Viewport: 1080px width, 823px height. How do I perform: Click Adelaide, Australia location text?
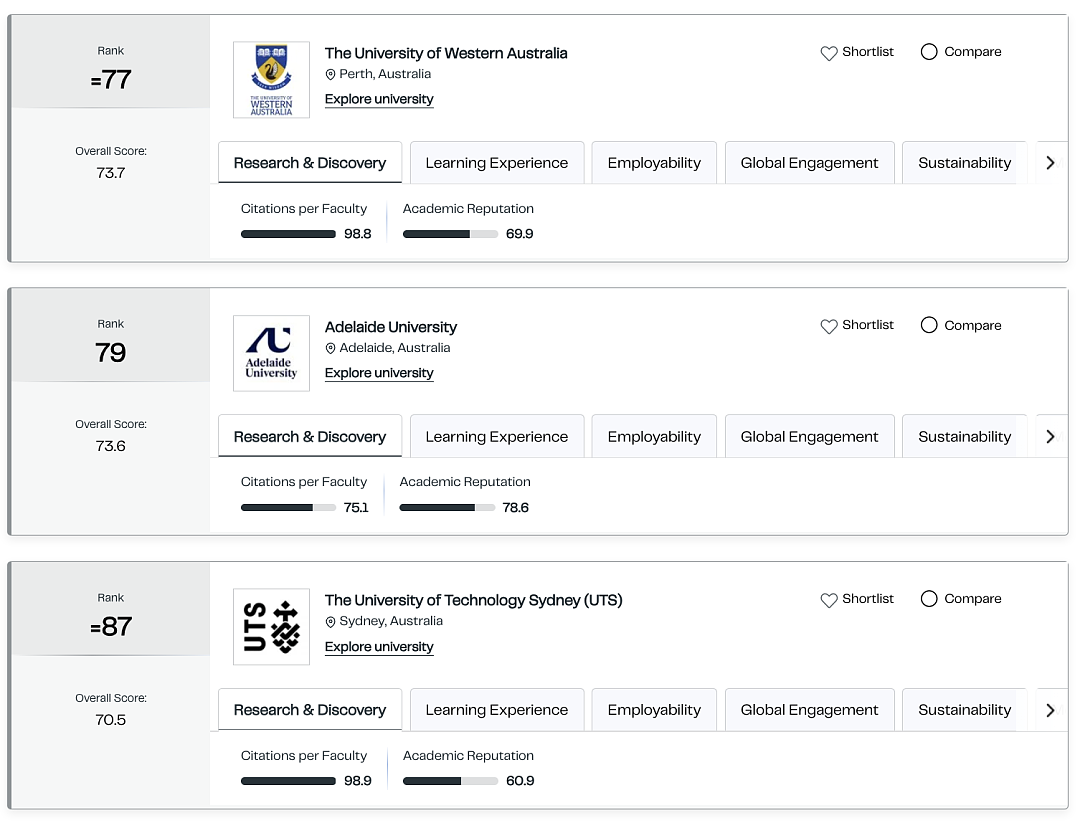[395, 348]
